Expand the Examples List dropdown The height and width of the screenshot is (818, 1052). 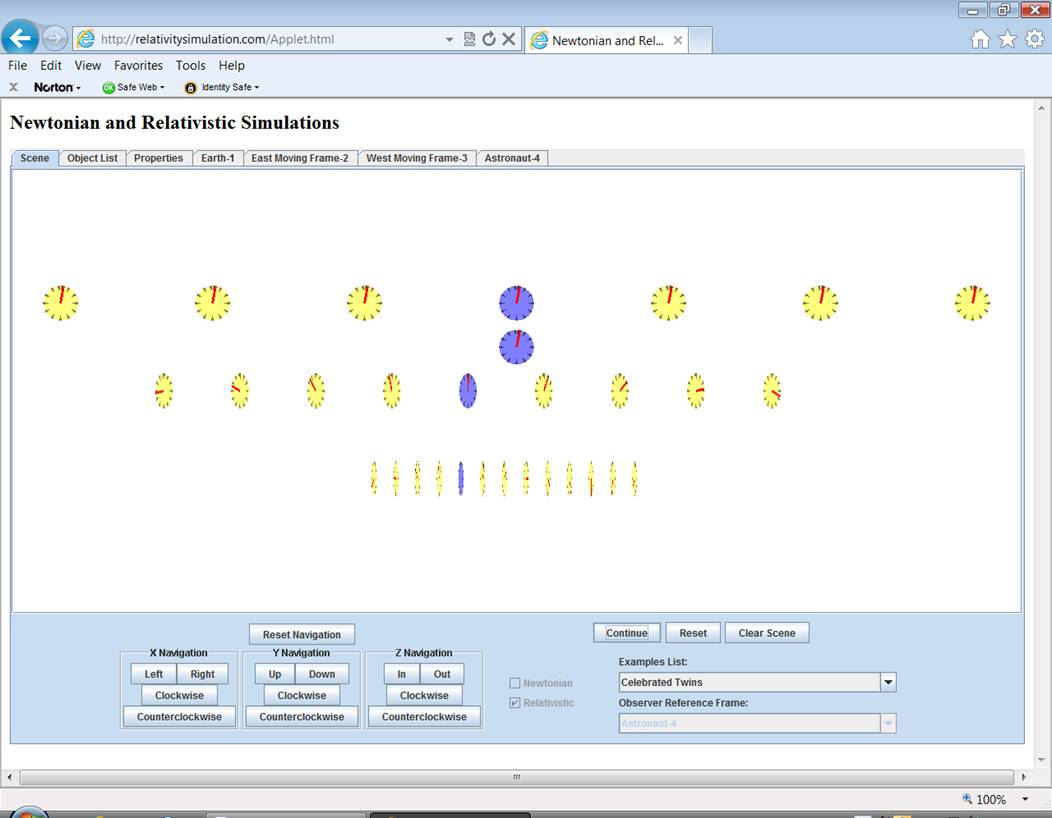coord(887,682)
